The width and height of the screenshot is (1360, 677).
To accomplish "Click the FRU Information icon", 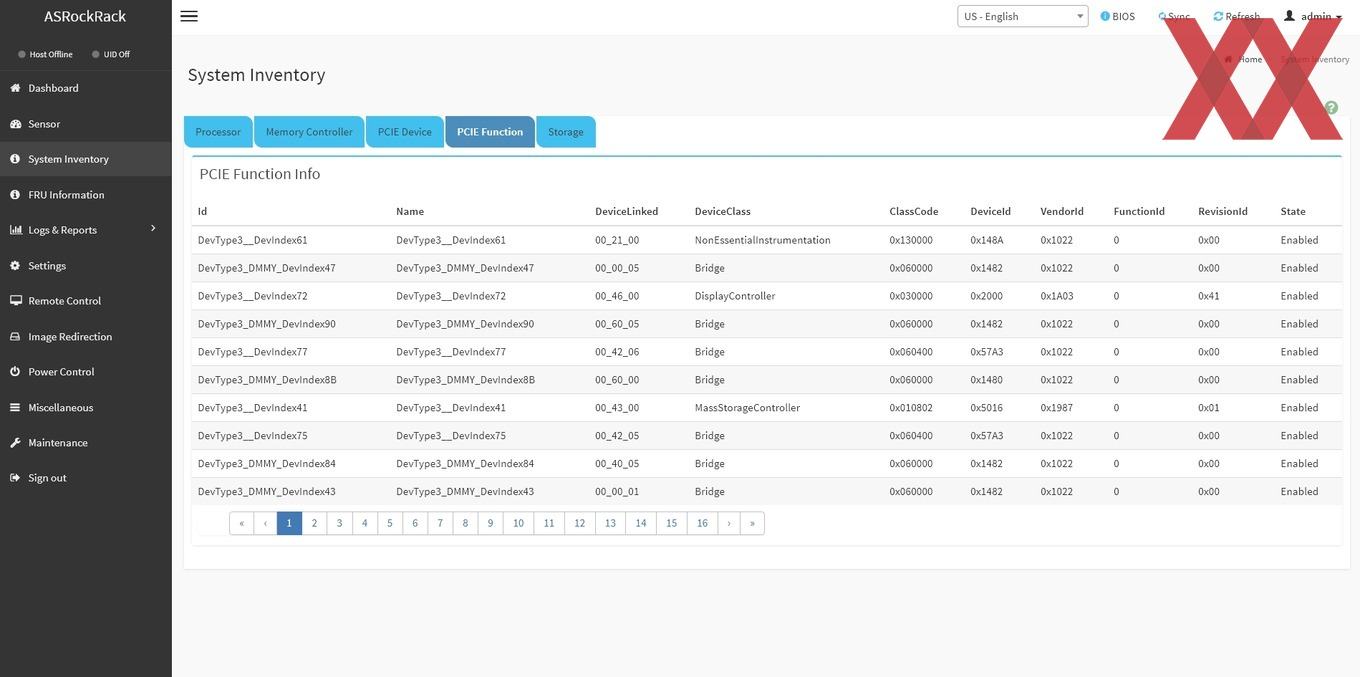I will (x=16, y=195).
